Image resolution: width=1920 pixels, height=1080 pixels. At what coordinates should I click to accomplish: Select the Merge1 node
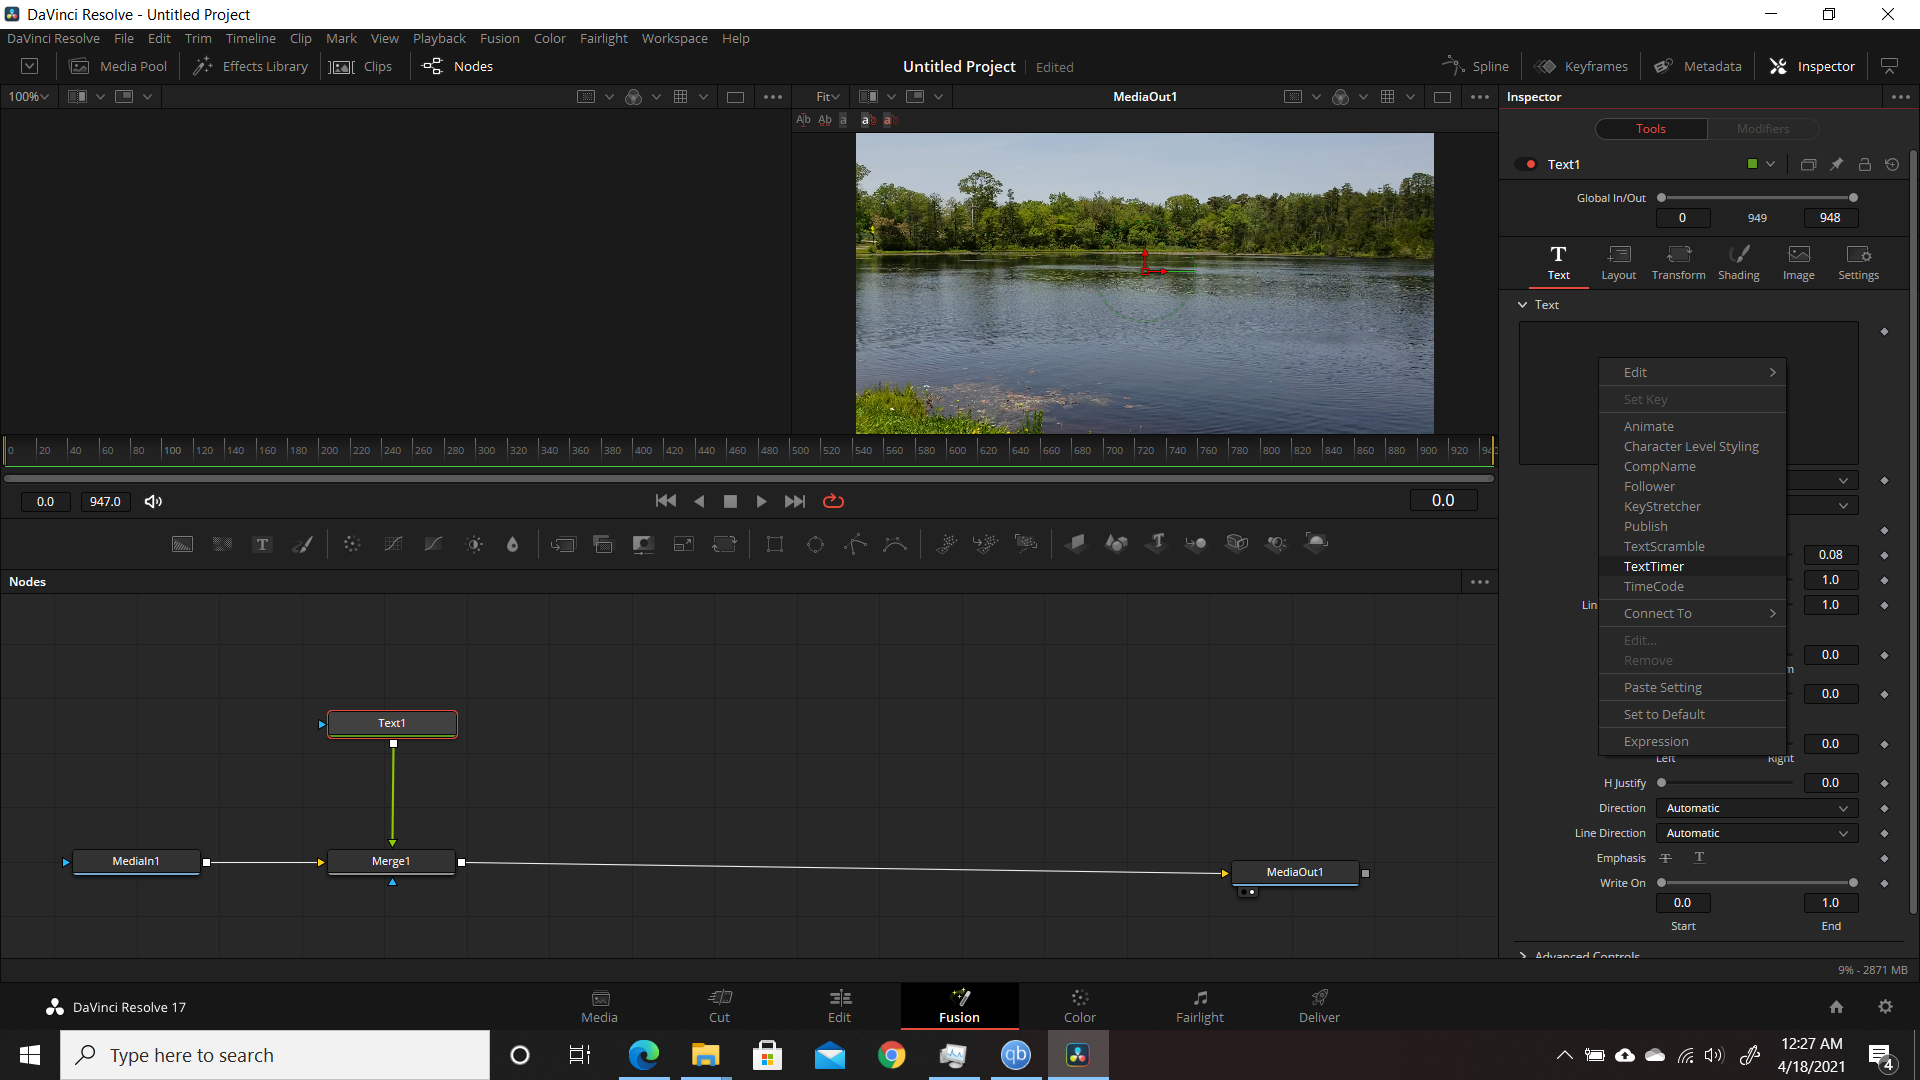click(392, 861)
